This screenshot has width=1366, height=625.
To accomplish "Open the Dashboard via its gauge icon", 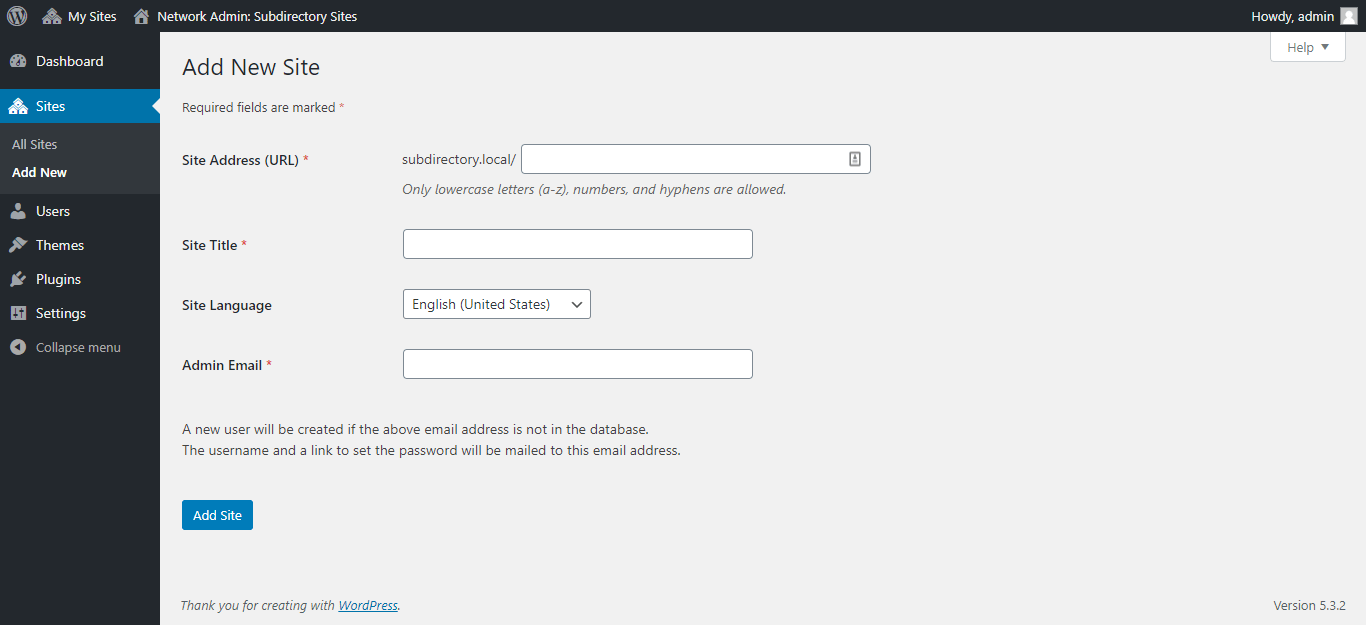I will [18, 61].
